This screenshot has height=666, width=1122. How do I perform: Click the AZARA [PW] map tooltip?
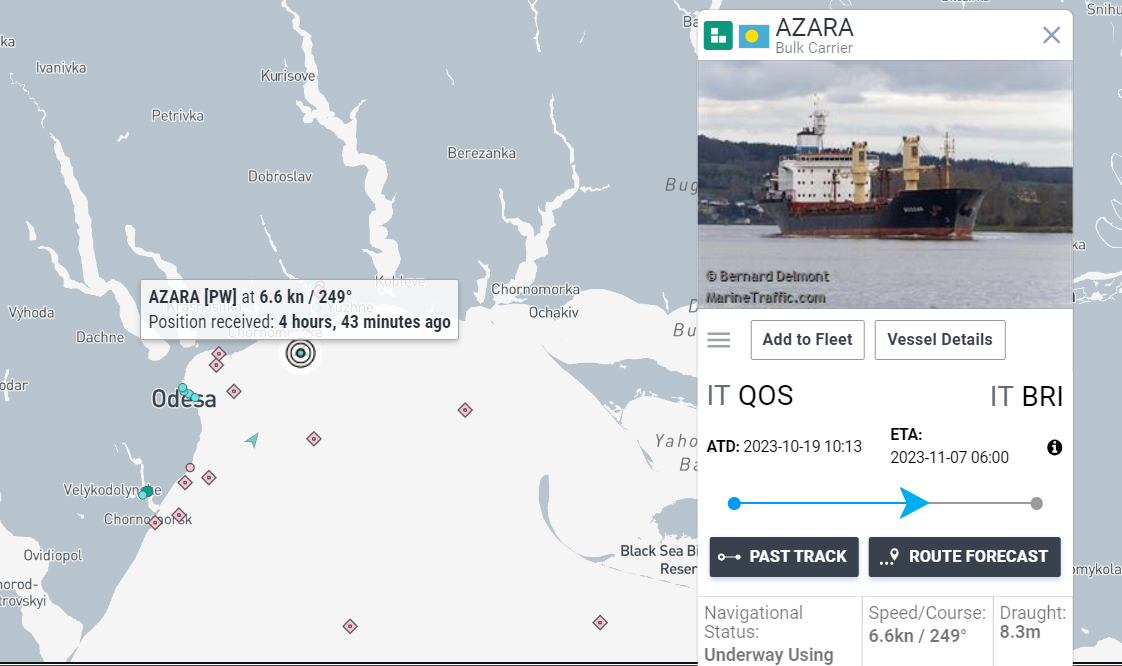pyautogui.click(x=299, y=309)
